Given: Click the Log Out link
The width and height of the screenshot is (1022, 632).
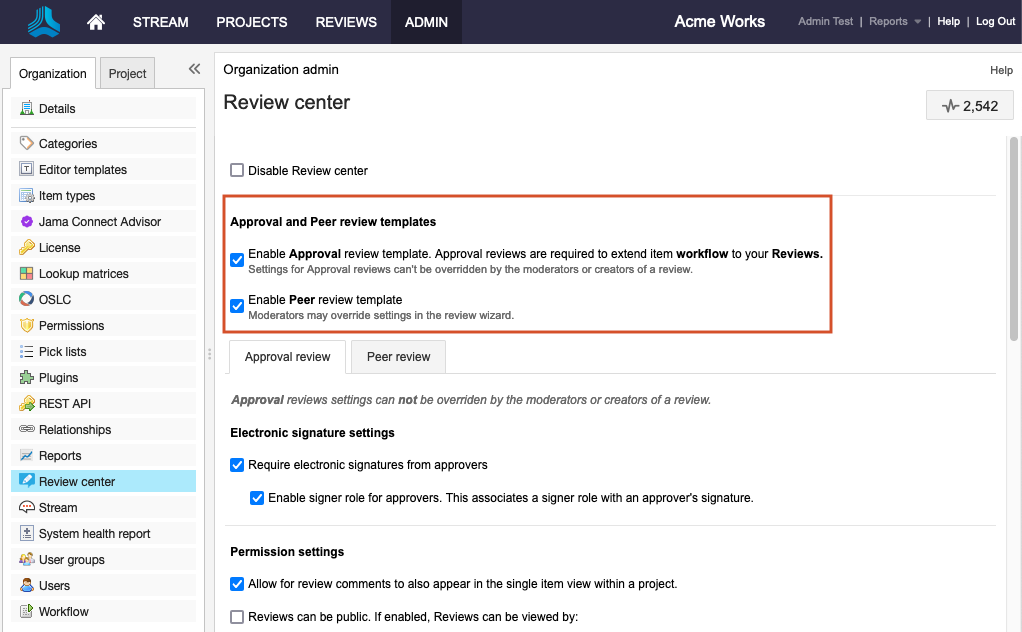Looking at the screenshot, I should click(995, 22).
